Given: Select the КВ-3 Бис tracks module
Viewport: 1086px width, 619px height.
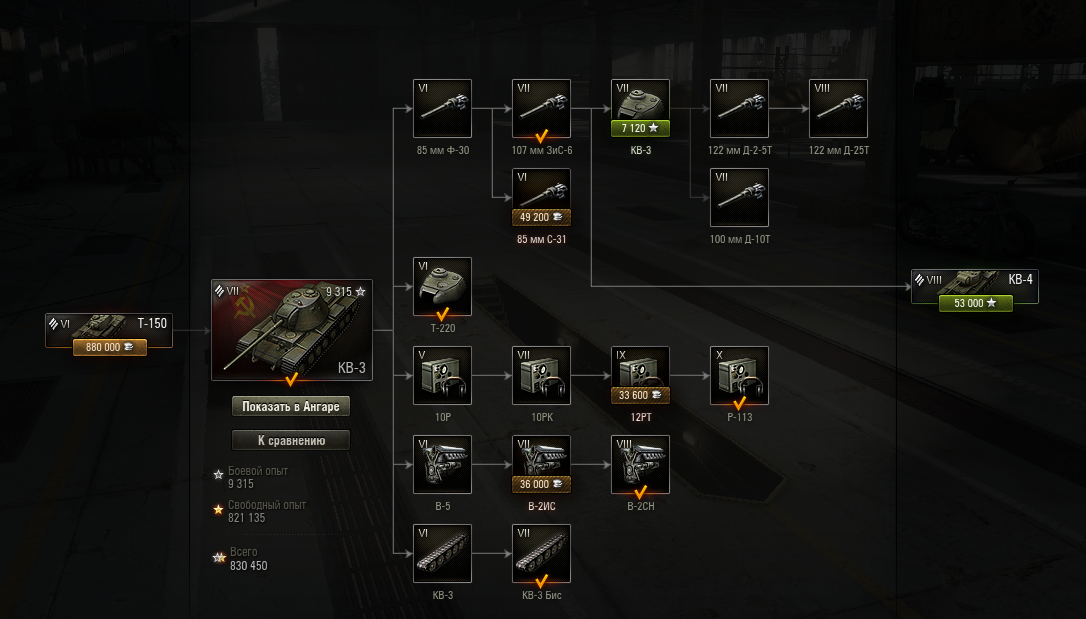Looking at the screenshot, I should click(x=541, y=553).
